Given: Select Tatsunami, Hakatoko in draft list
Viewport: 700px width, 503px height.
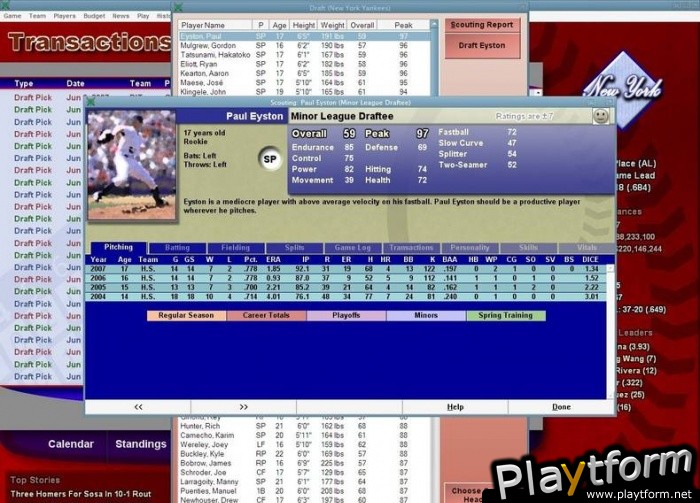Looking at the screenshot, I should (x=304, y=55).
